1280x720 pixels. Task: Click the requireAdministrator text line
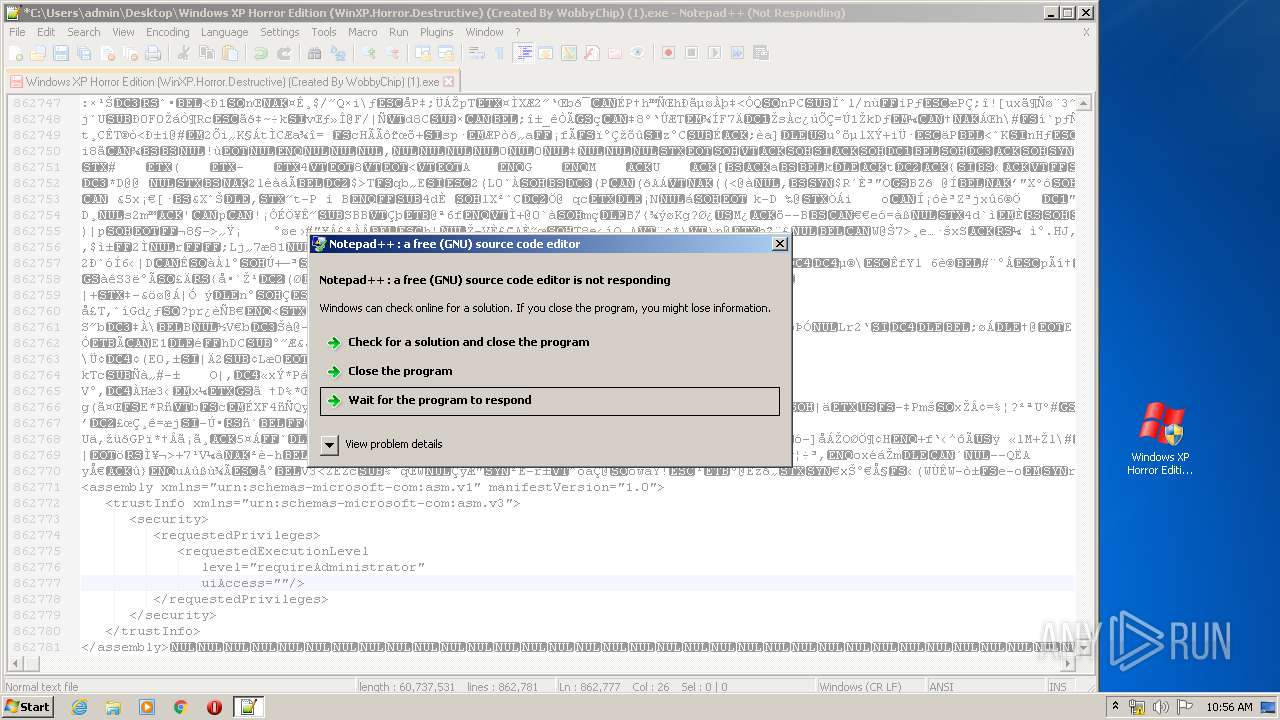pyautogui.click(x=313, y=567)
